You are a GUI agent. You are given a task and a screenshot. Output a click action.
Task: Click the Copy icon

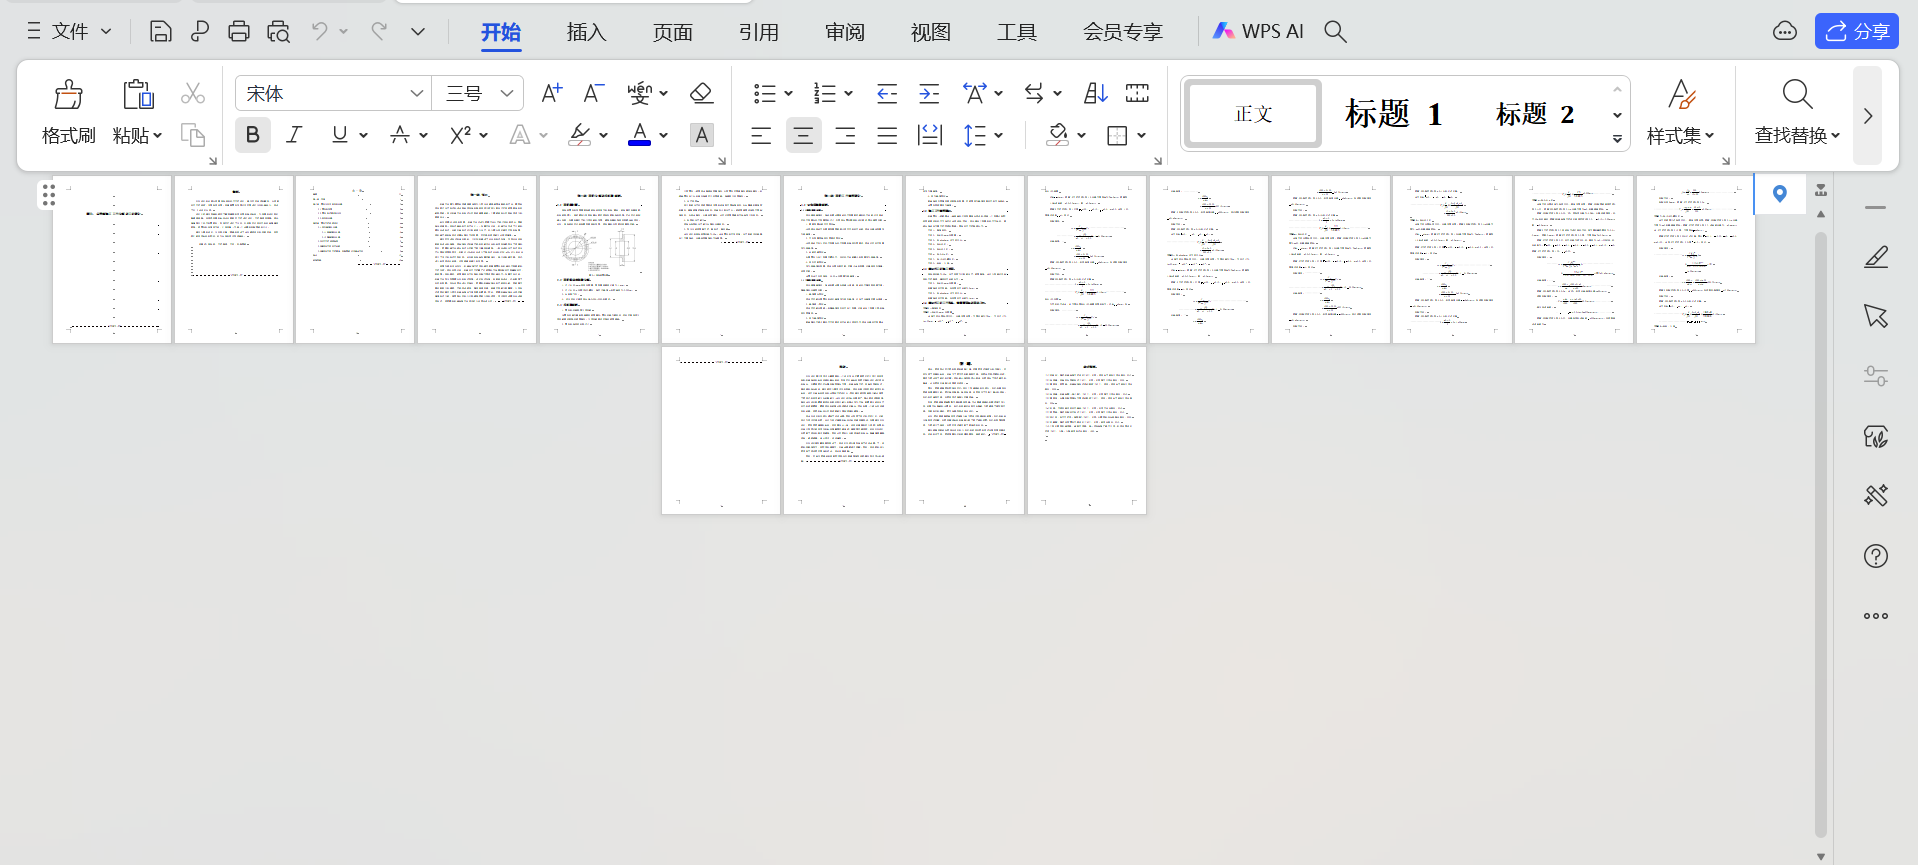coord(193,135)
